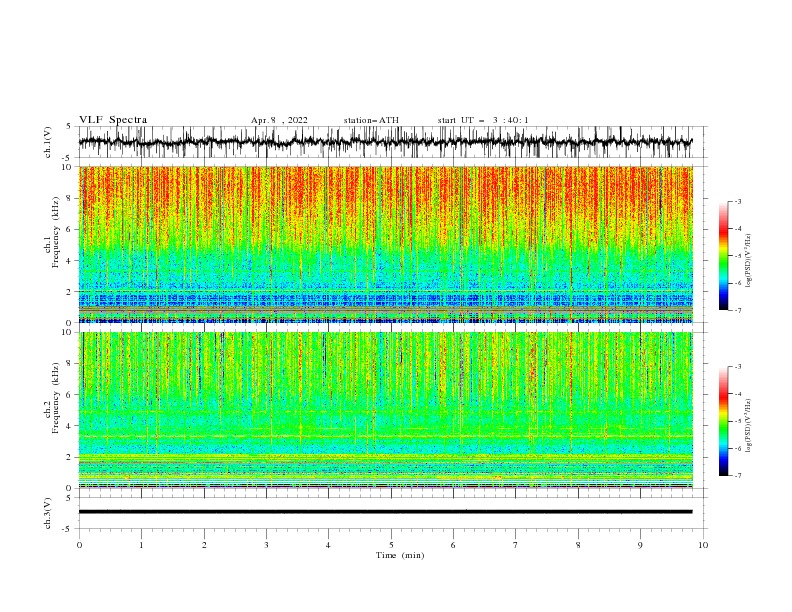Click the "1" tick on the time axis
This screenshot has width=792, height=612.
click(x=141, y=545)
